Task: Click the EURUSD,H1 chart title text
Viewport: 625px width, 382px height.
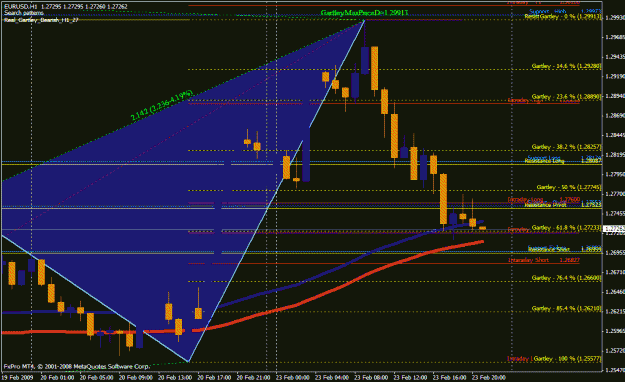Action: 66,6
